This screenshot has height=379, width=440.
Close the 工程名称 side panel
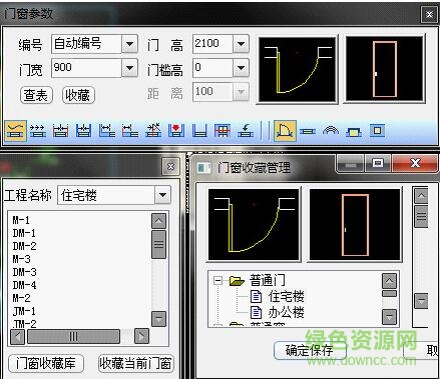coord(171,166)
